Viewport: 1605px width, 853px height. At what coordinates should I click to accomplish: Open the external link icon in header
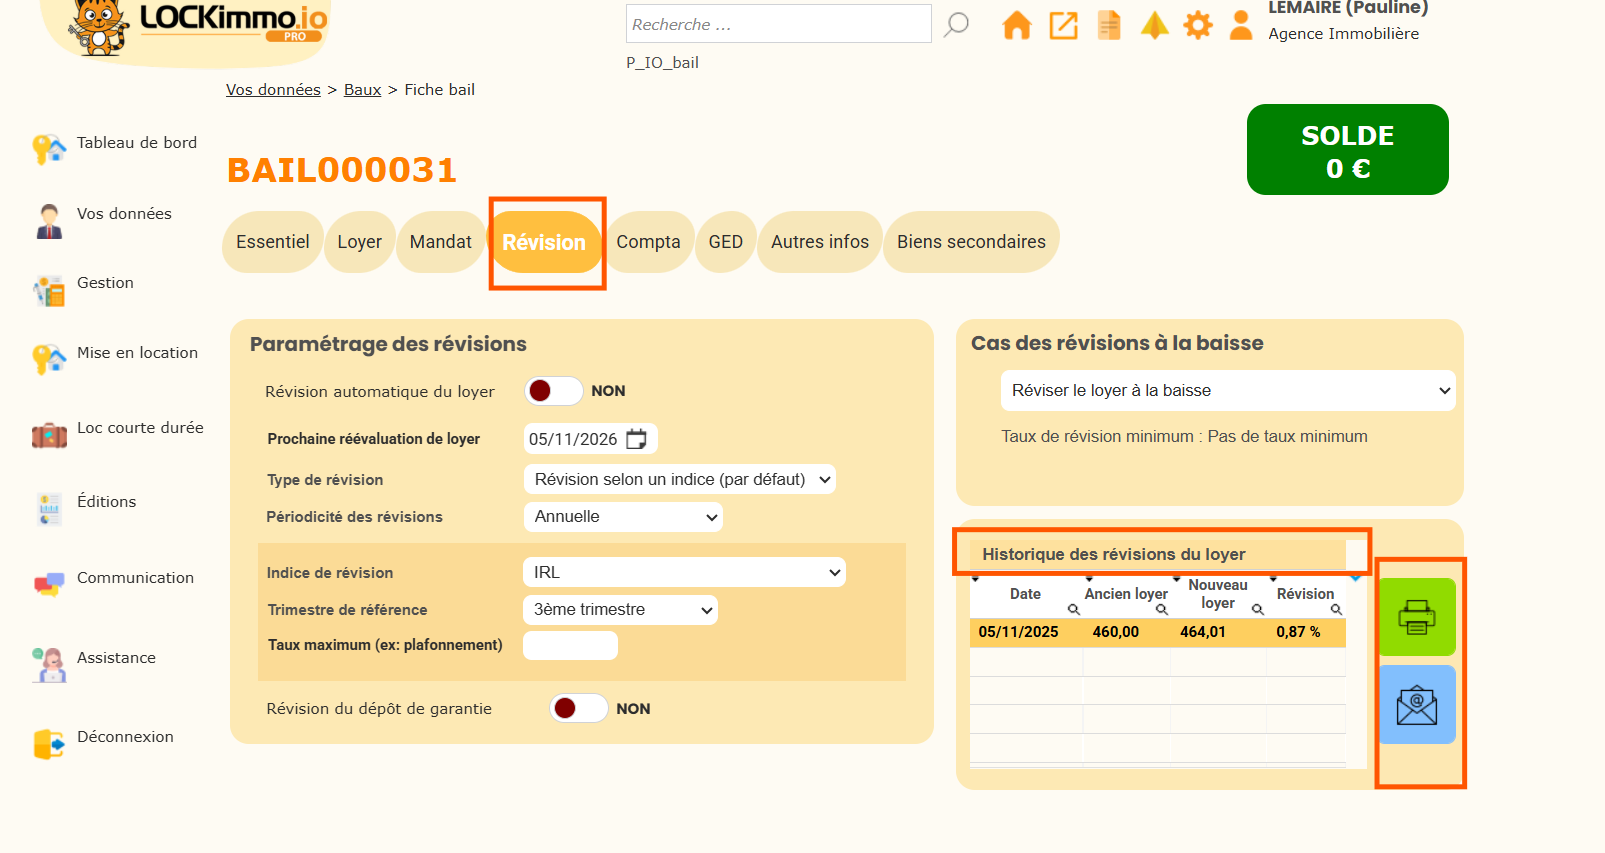click(x=1063, y=25)
